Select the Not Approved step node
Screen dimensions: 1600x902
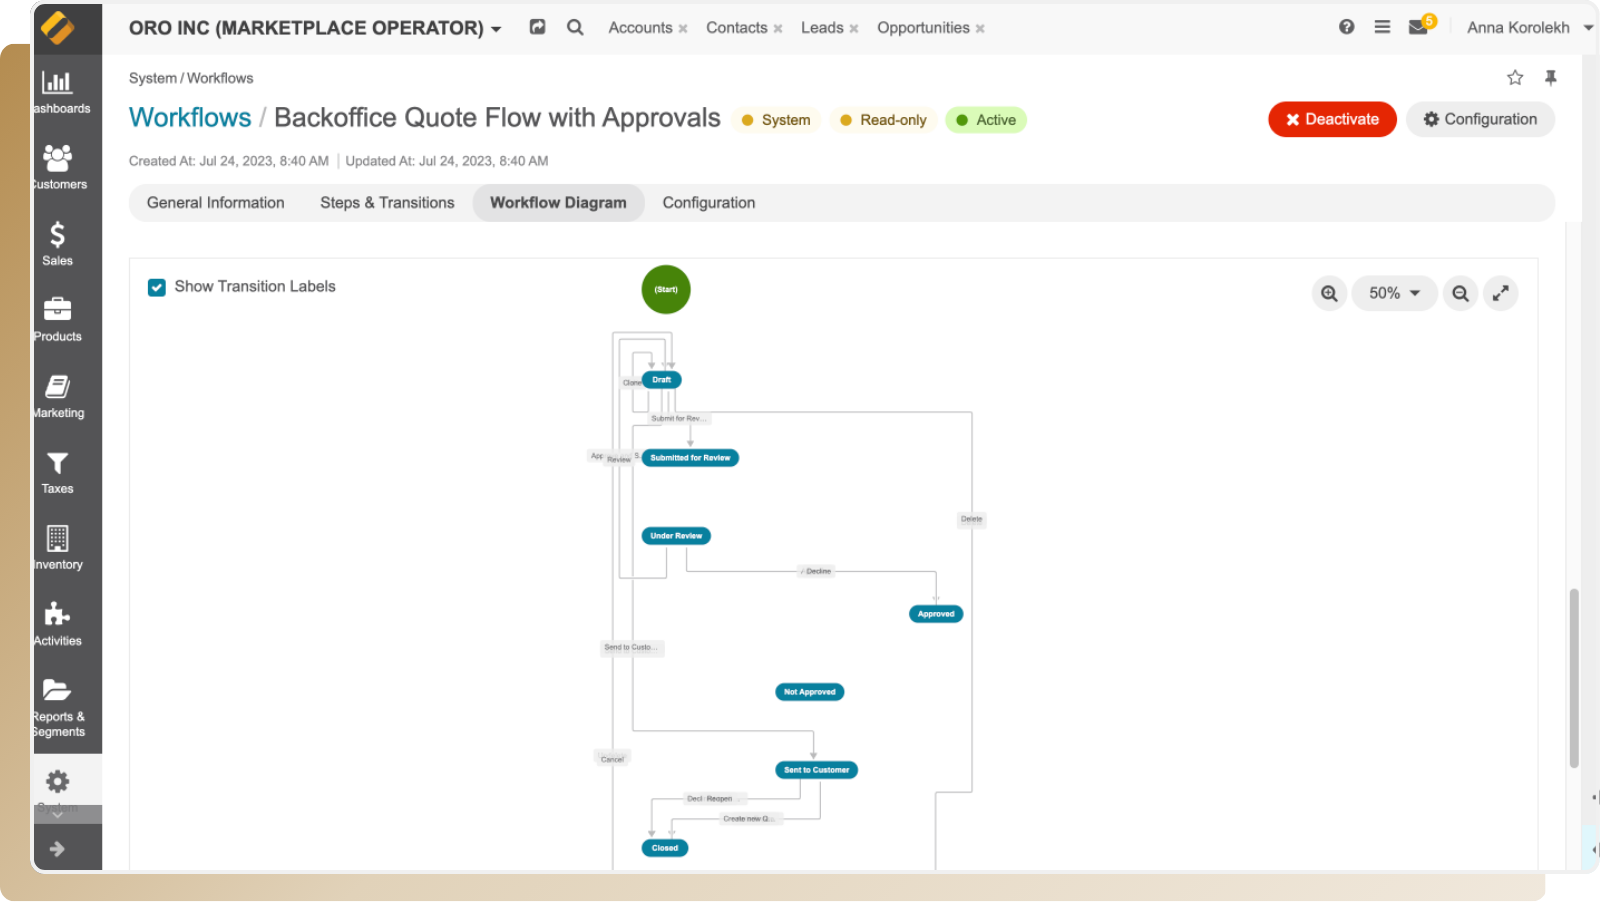810,692
